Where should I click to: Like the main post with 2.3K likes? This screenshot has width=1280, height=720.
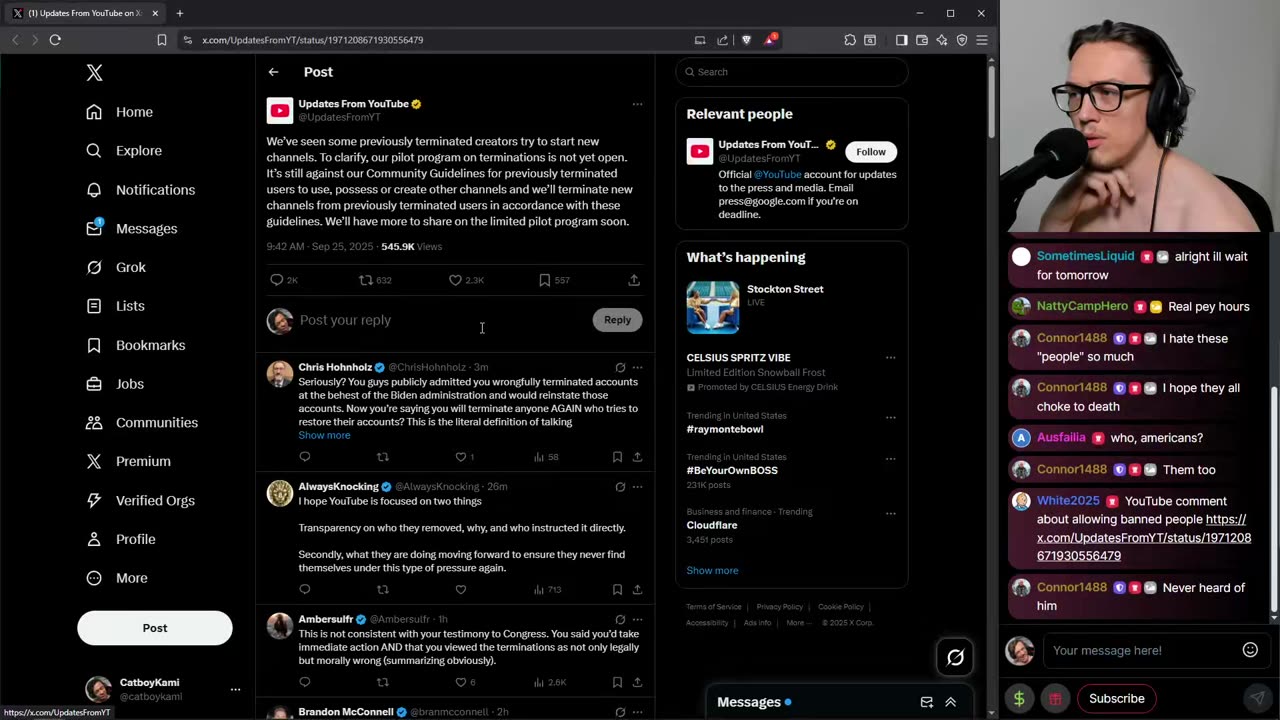coord(455,280)
